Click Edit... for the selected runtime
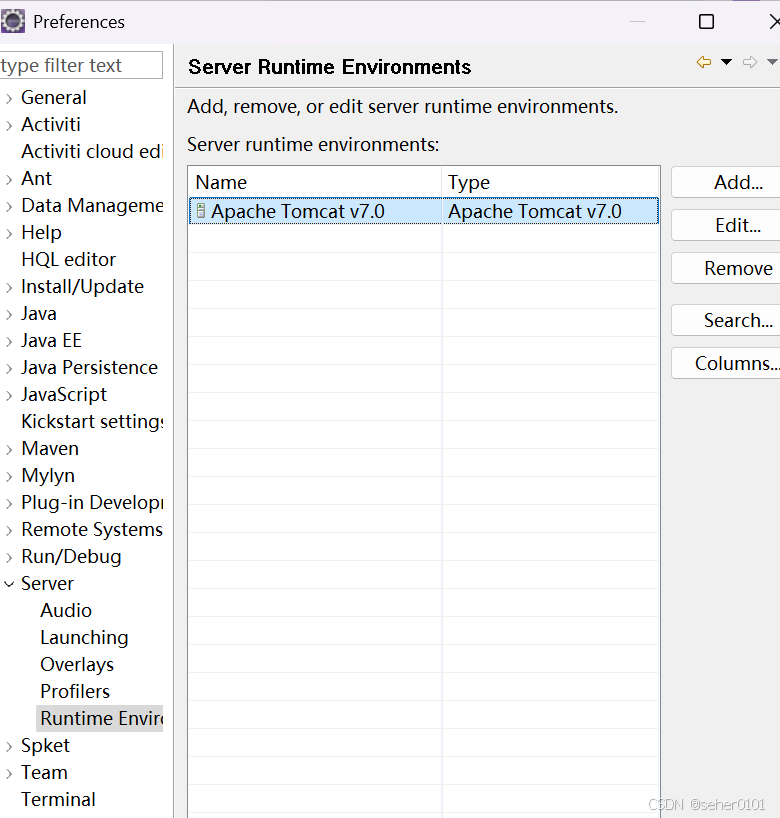 [x=727, y=225]
